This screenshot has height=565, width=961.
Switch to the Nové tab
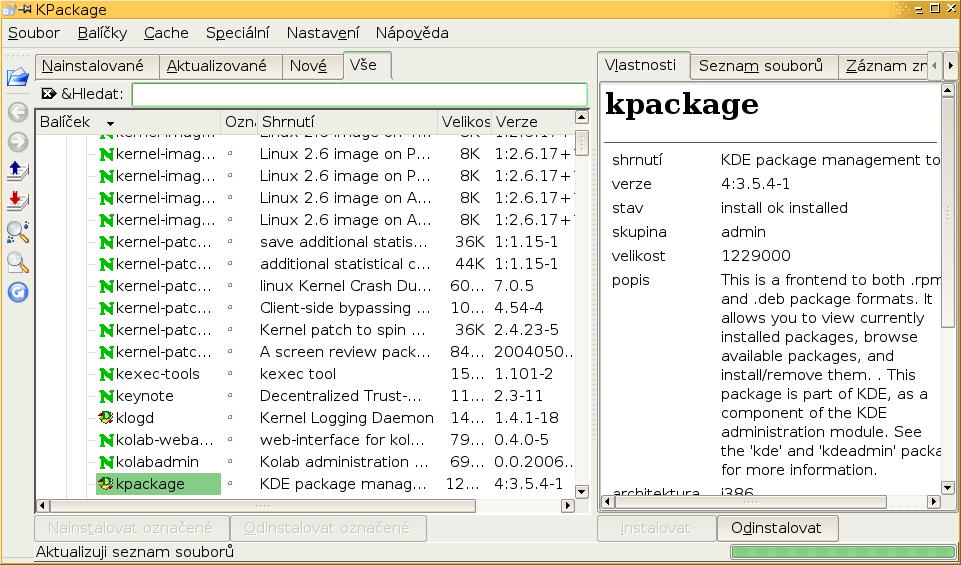313,66
